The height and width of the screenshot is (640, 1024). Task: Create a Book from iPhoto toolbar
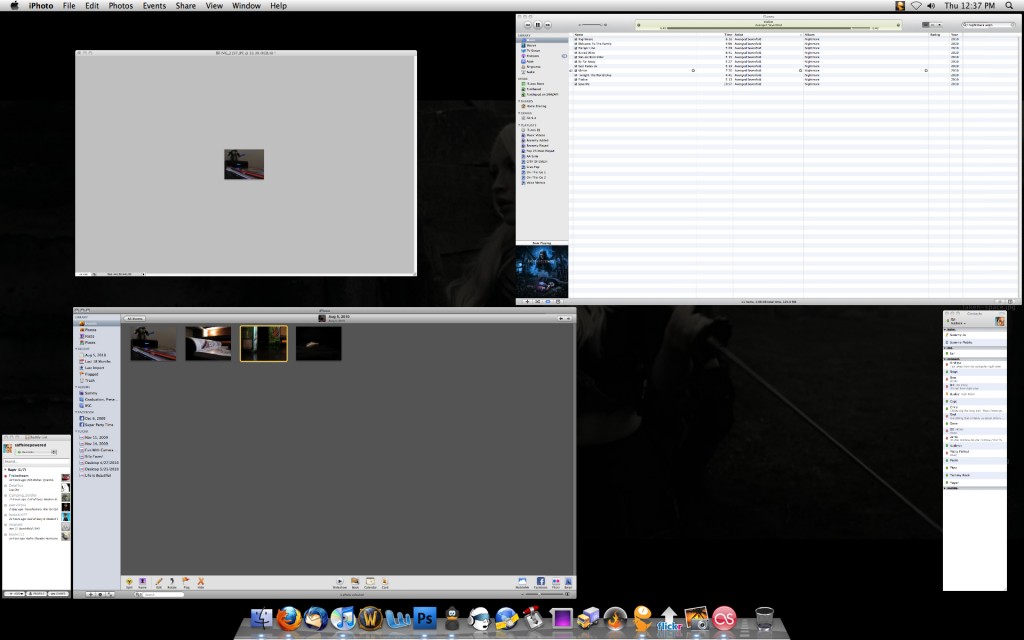pyautogui.click(x=355, y=582)
